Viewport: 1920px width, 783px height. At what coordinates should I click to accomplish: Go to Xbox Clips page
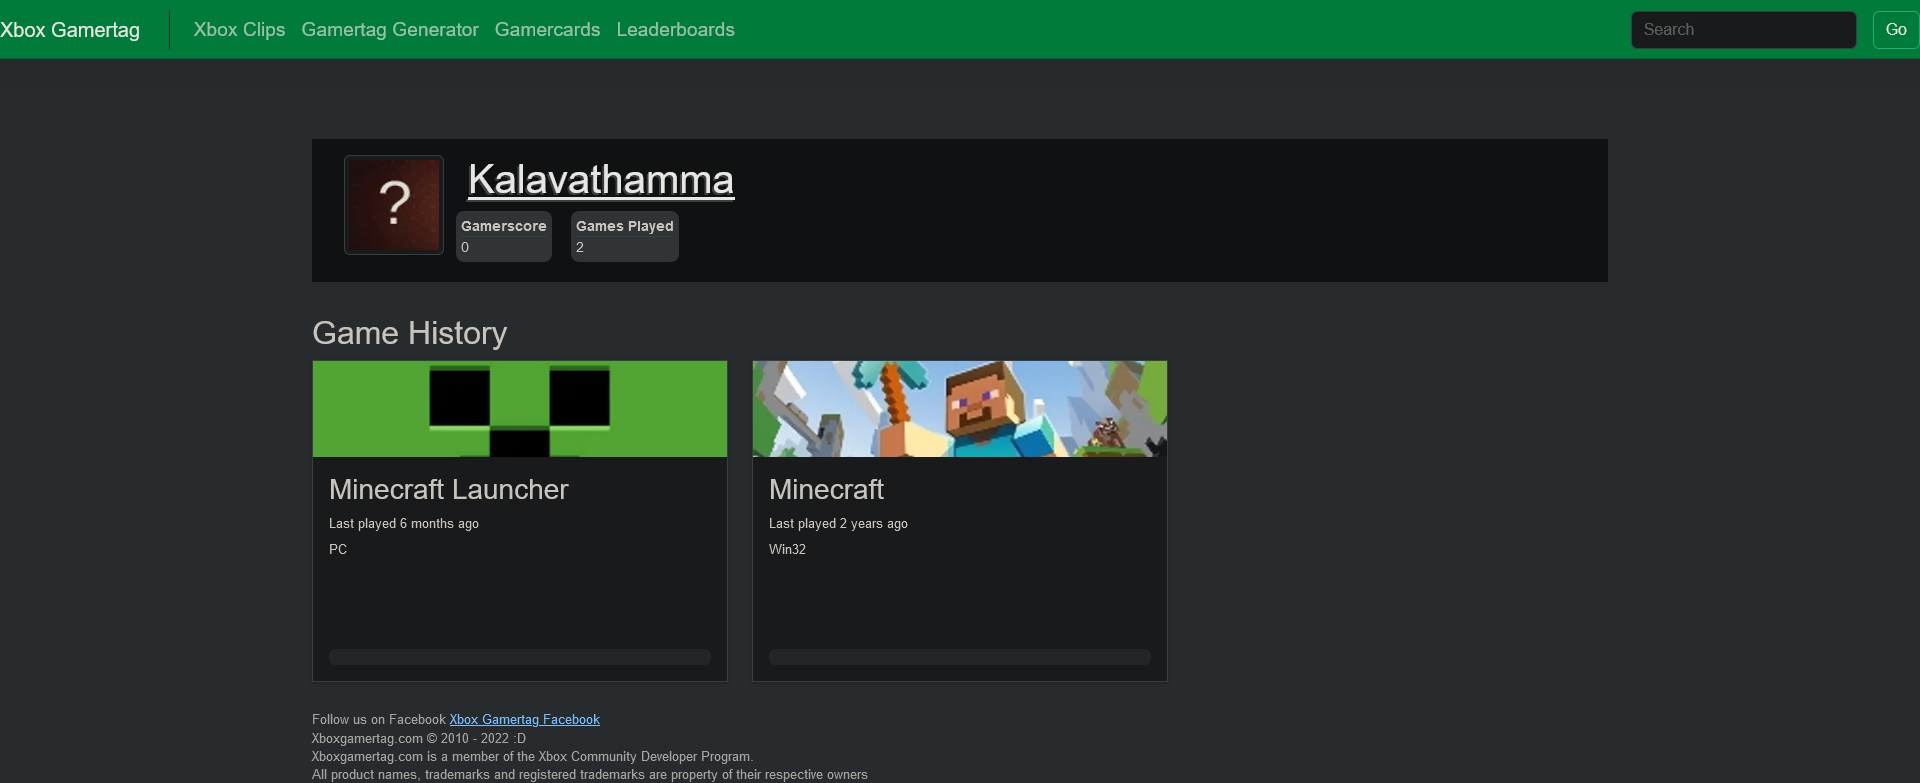(239, 30)
